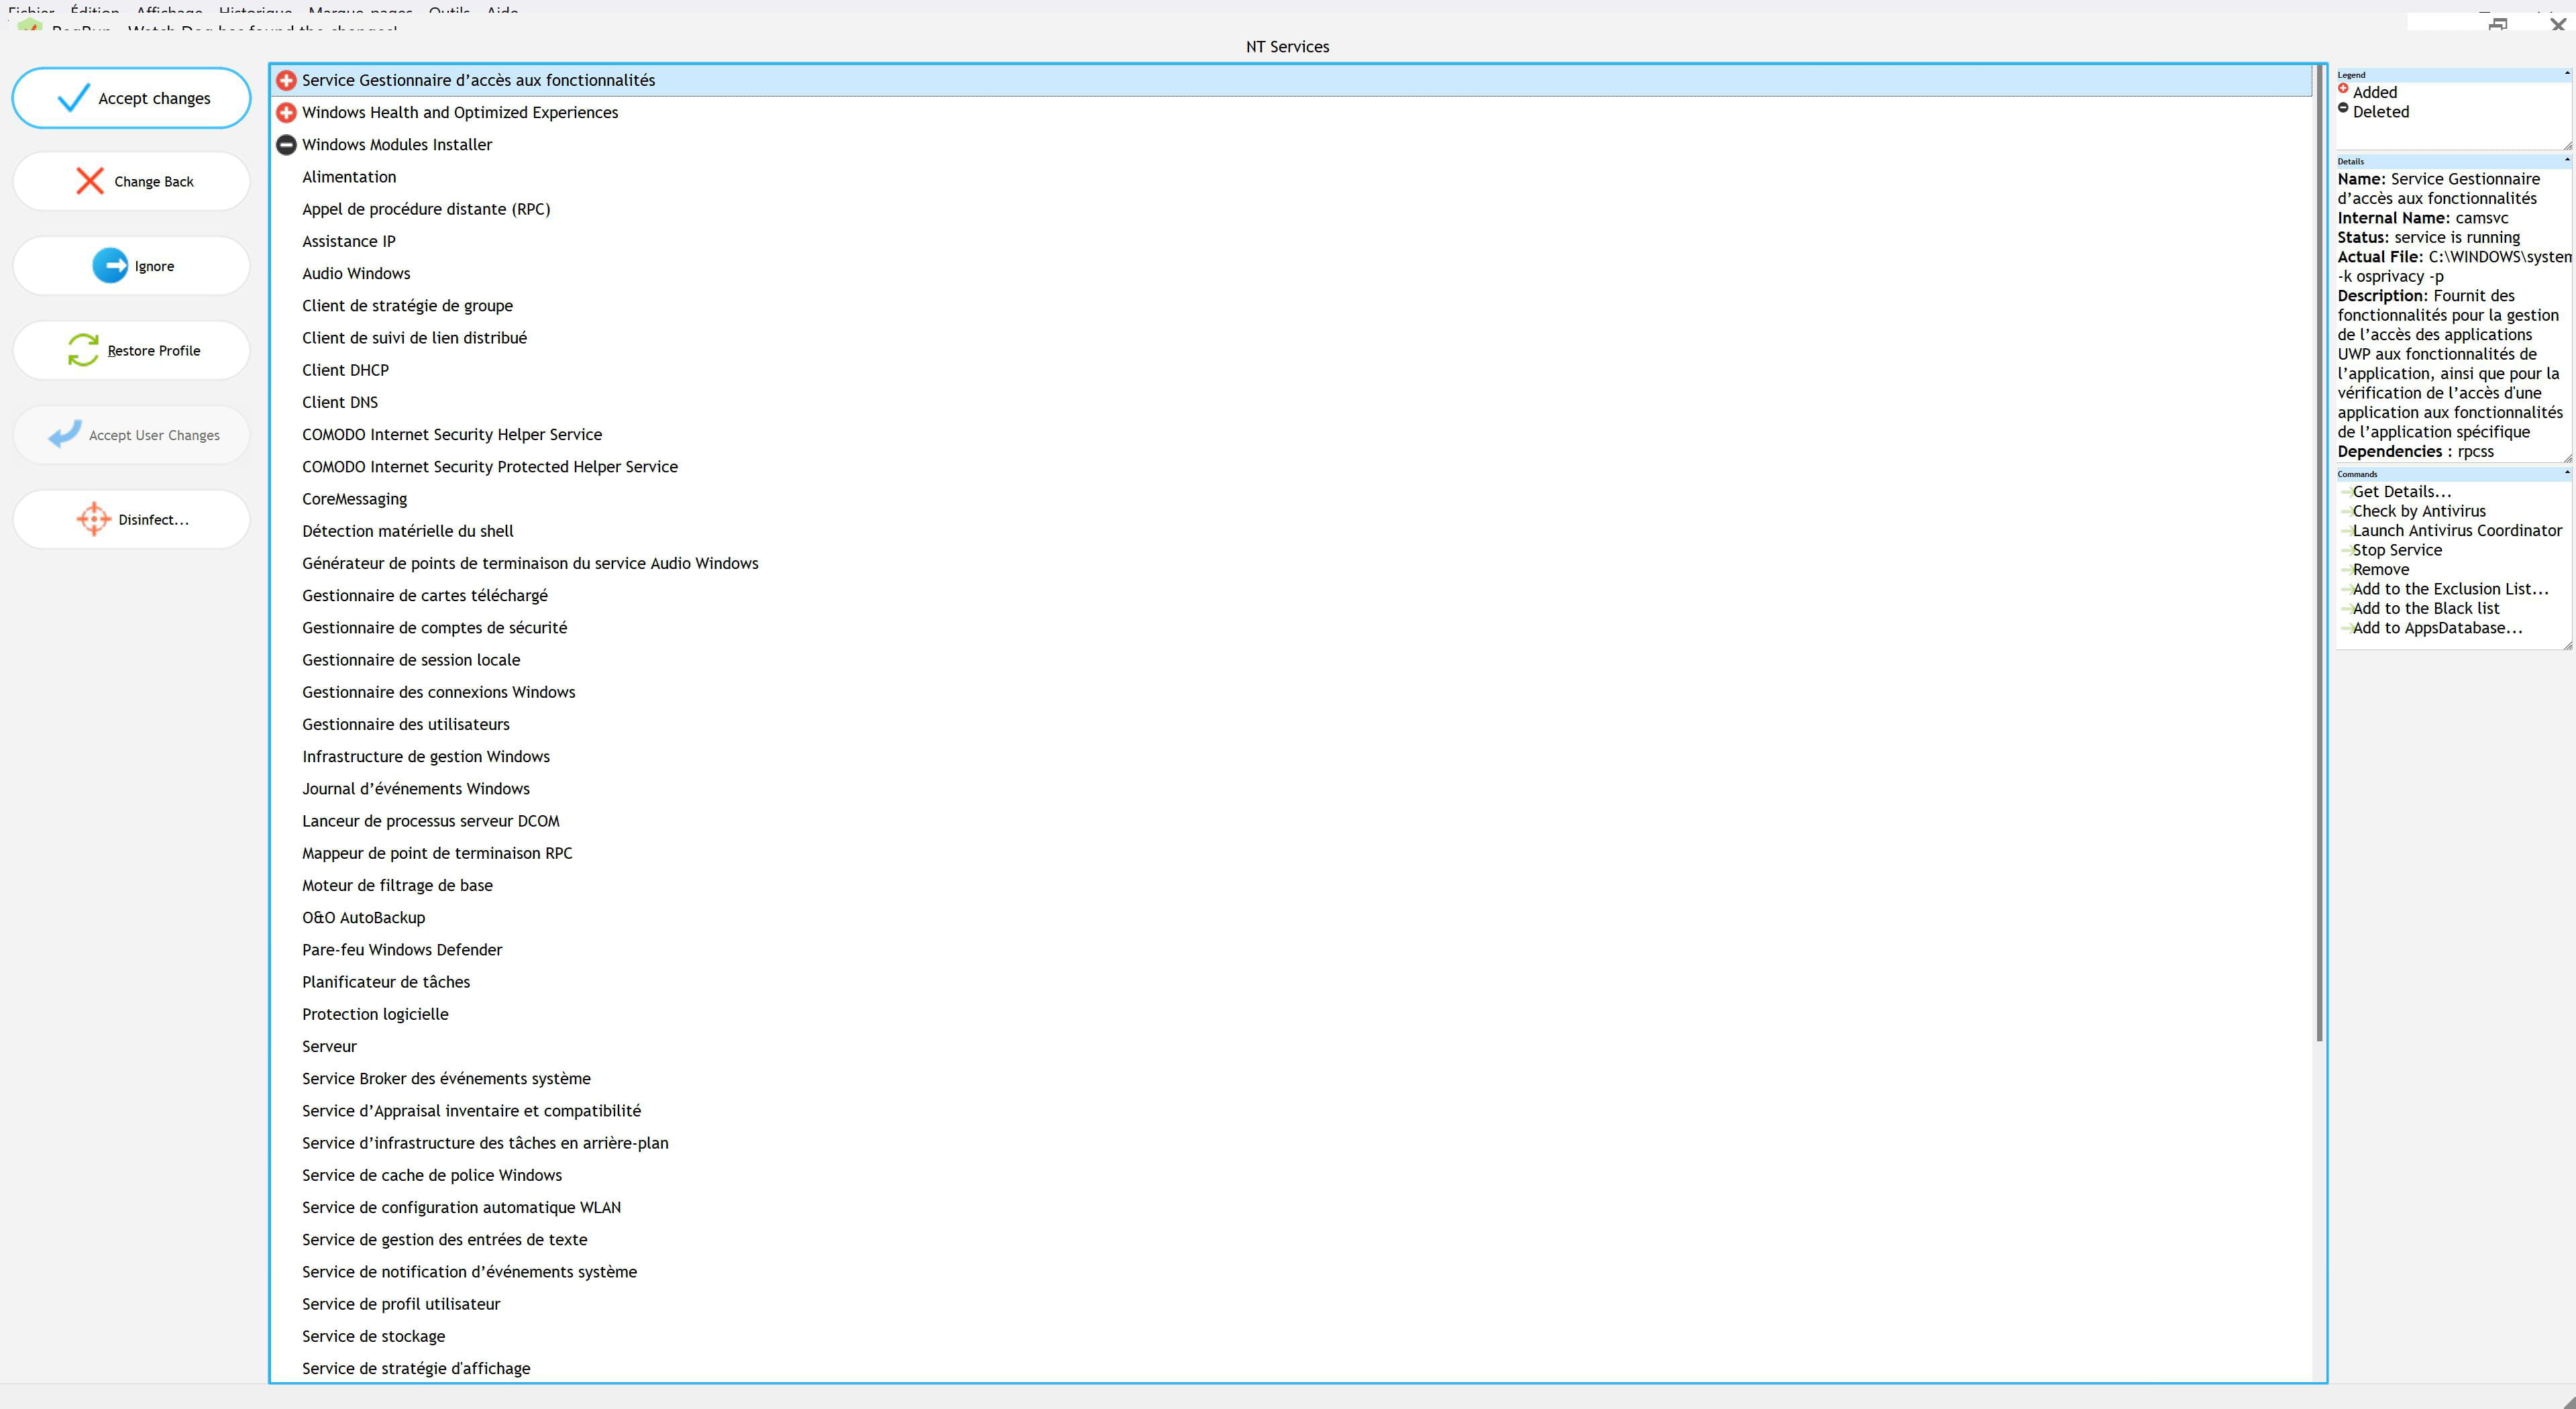Select Appel de procédure distante (RPC)
The height and width of the screenshot is (1409, 2576).
pyautogui.click(x=426, y=209)
